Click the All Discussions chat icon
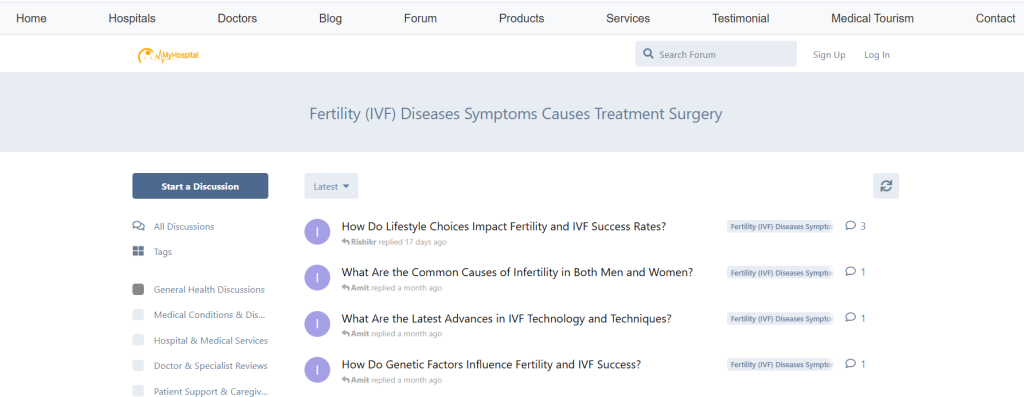This screenshot has width=1024, height=397. [x=138, y=227]
